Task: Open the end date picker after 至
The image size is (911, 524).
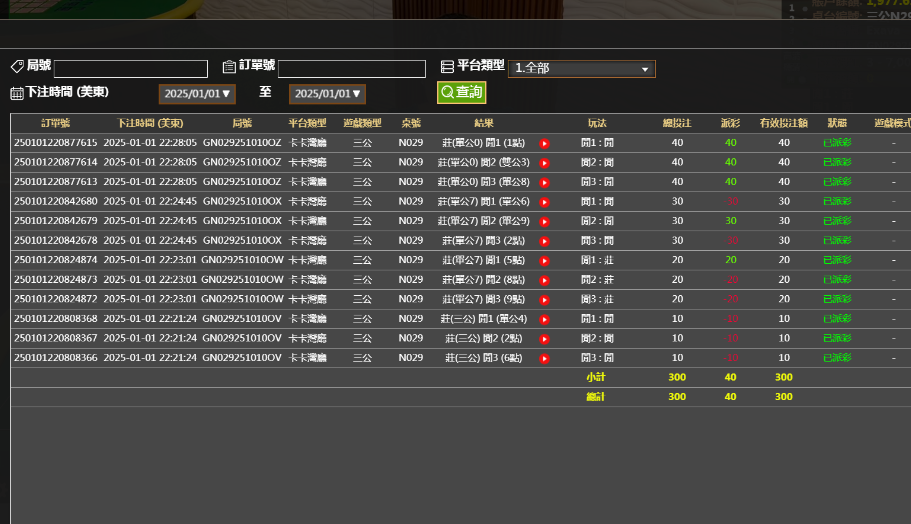Action: click(x=327, y=94)
